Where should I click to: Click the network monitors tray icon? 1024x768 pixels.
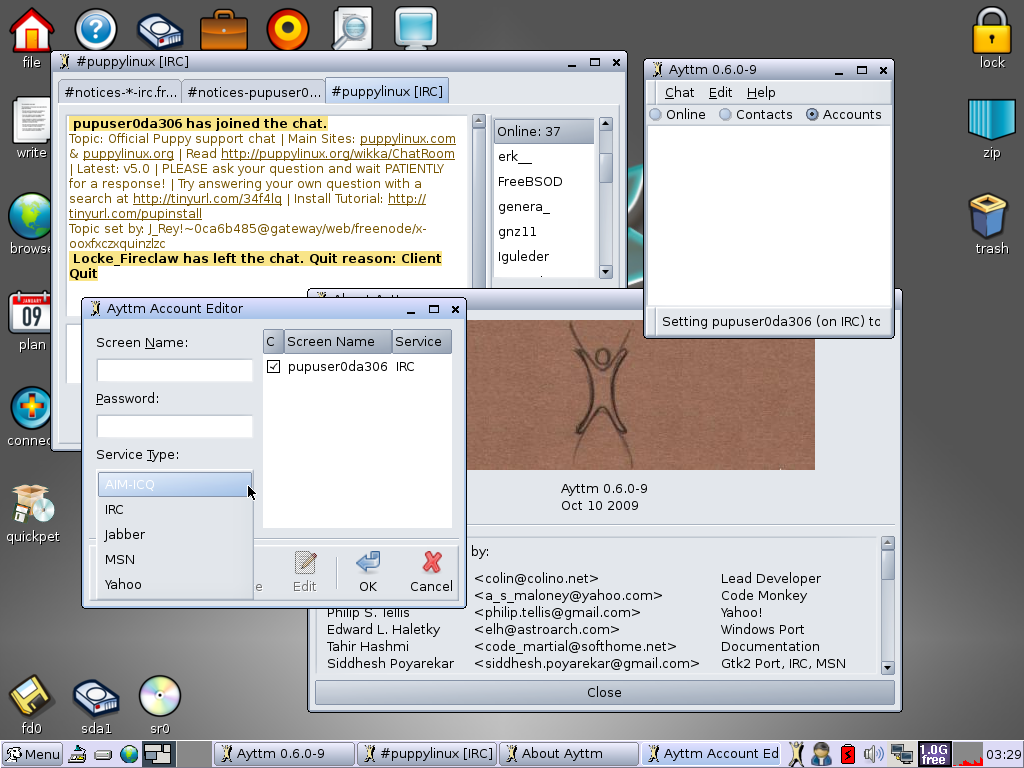902,754
